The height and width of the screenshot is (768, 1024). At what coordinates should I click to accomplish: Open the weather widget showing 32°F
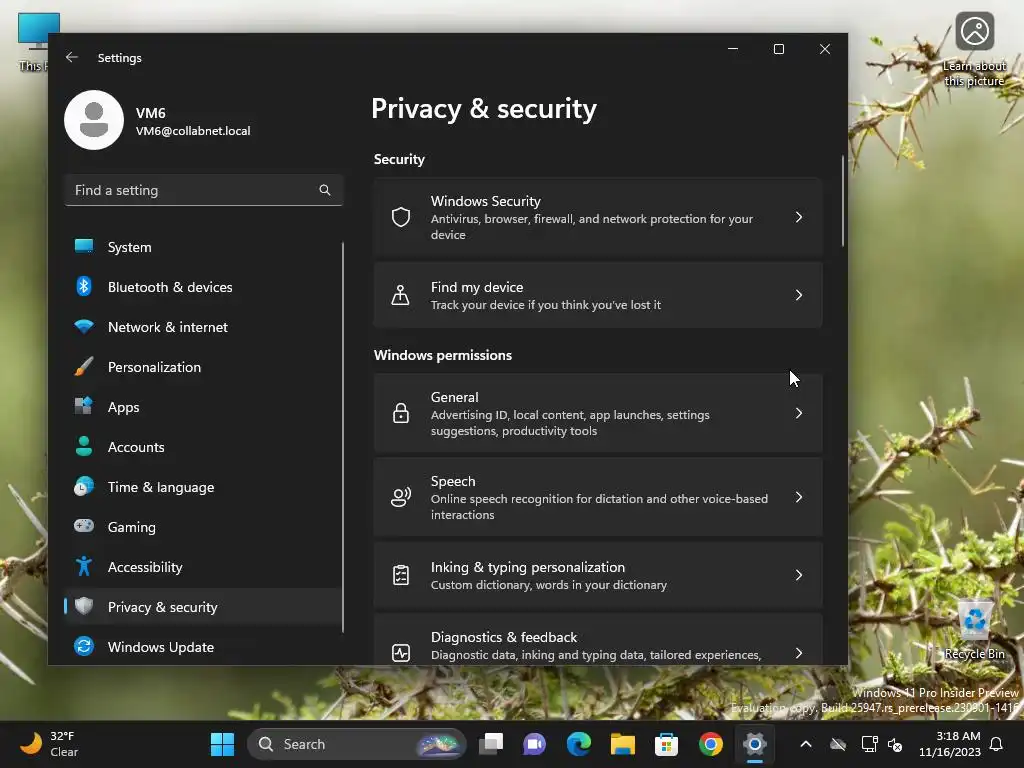tap(48, 744)
